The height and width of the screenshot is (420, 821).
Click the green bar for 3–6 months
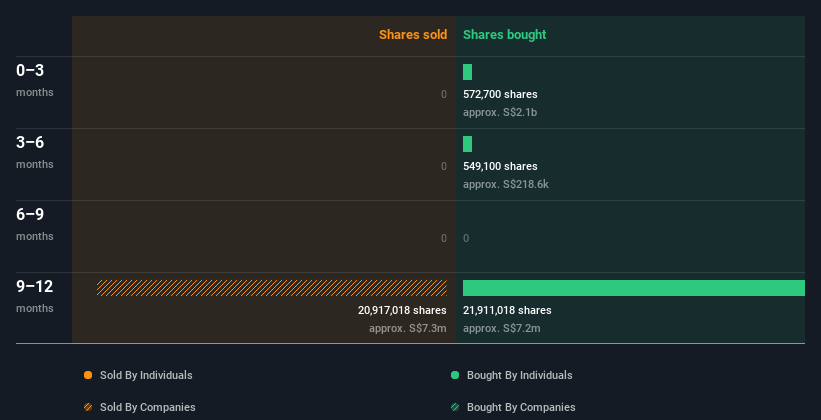coord(468,144)
